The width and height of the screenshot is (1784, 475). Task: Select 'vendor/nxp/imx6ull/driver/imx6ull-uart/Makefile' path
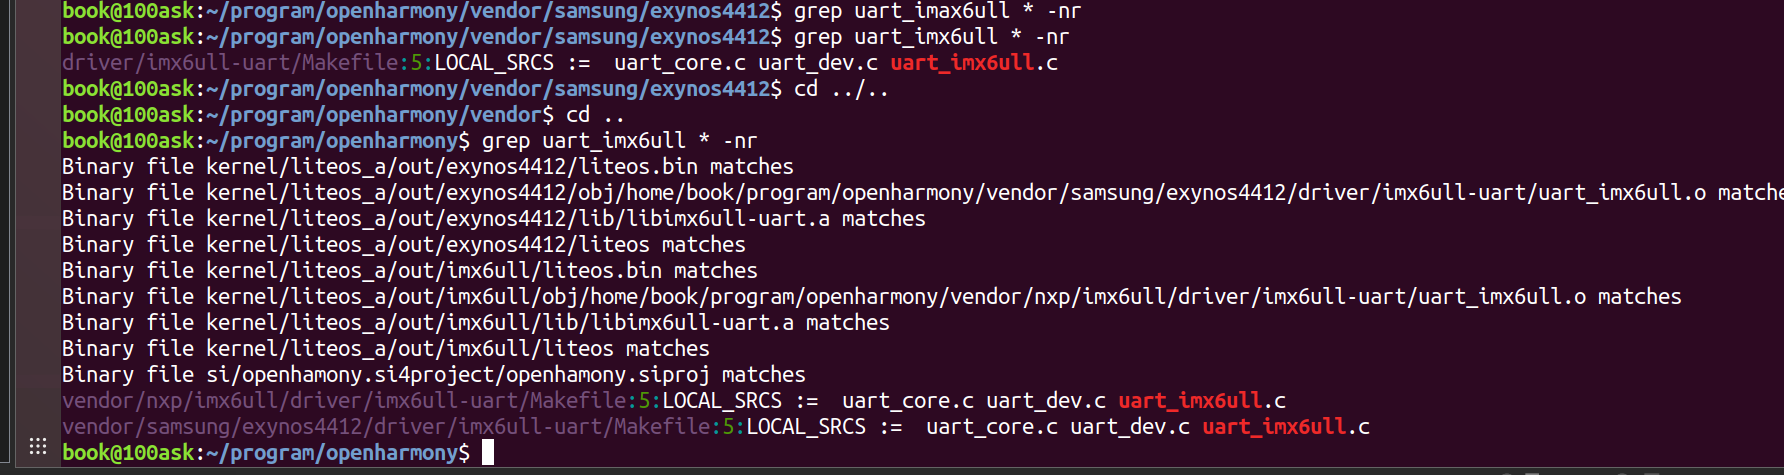pyautogui.click(x=344, y=401)
